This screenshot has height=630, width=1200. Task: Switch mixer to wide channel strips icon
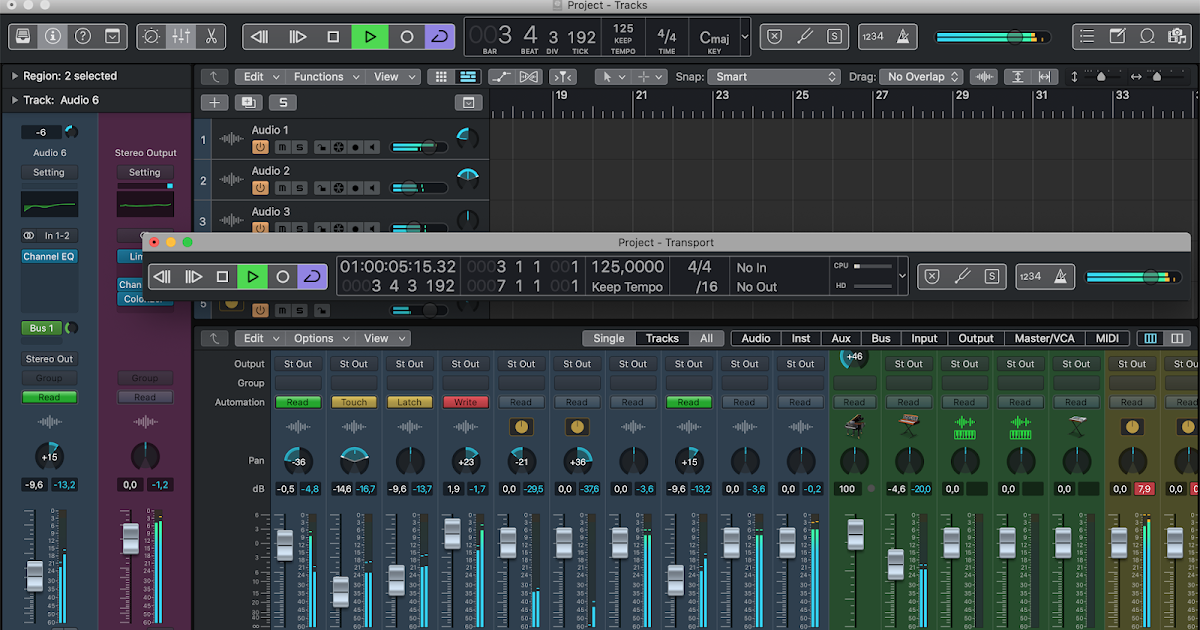pos(1177,339)
